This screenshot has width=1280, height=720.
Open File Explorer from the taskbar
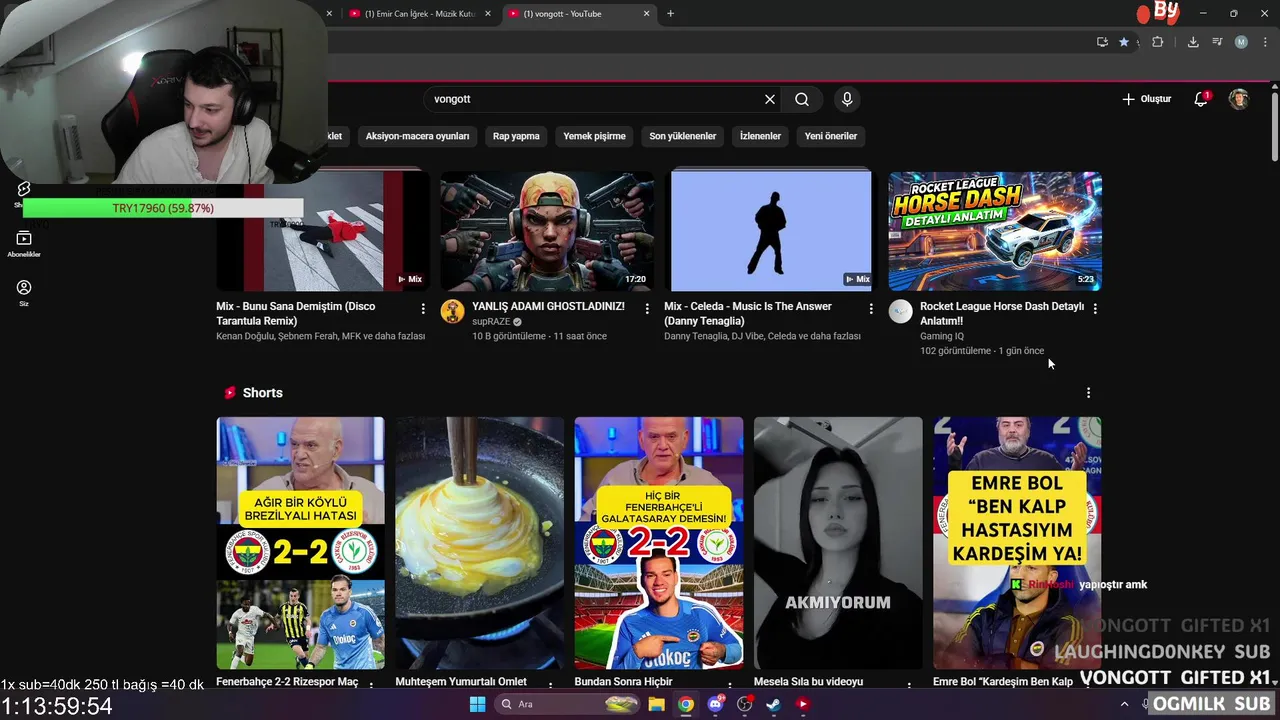(x=656, y=704)
